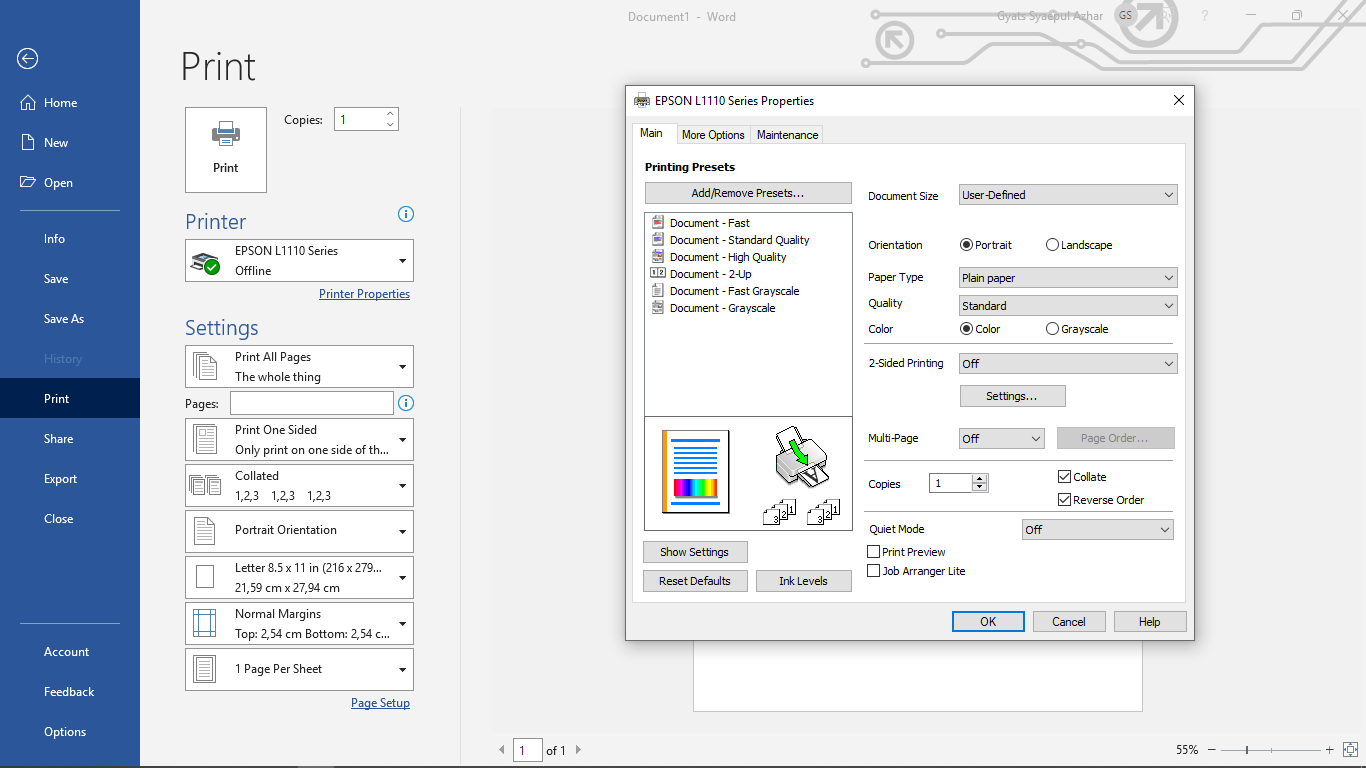The height and width of the screenshot is (768, 1366).
Task: Click the large Print button with printer icon
Action: click(x=226, y=150)
